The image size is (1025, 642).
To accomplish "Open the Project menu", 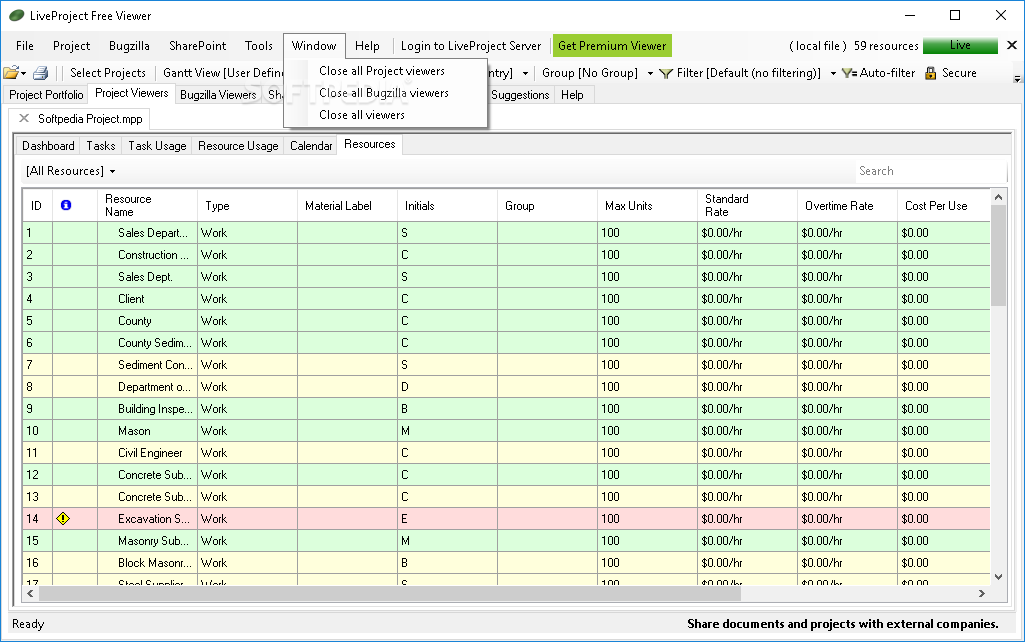I will (x=71, y=46).
